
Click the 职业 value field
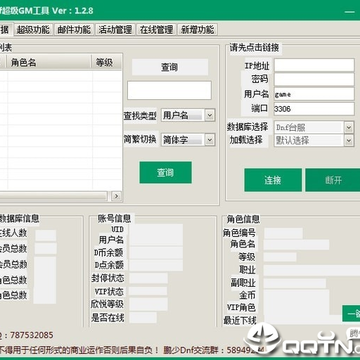point(312,270)
